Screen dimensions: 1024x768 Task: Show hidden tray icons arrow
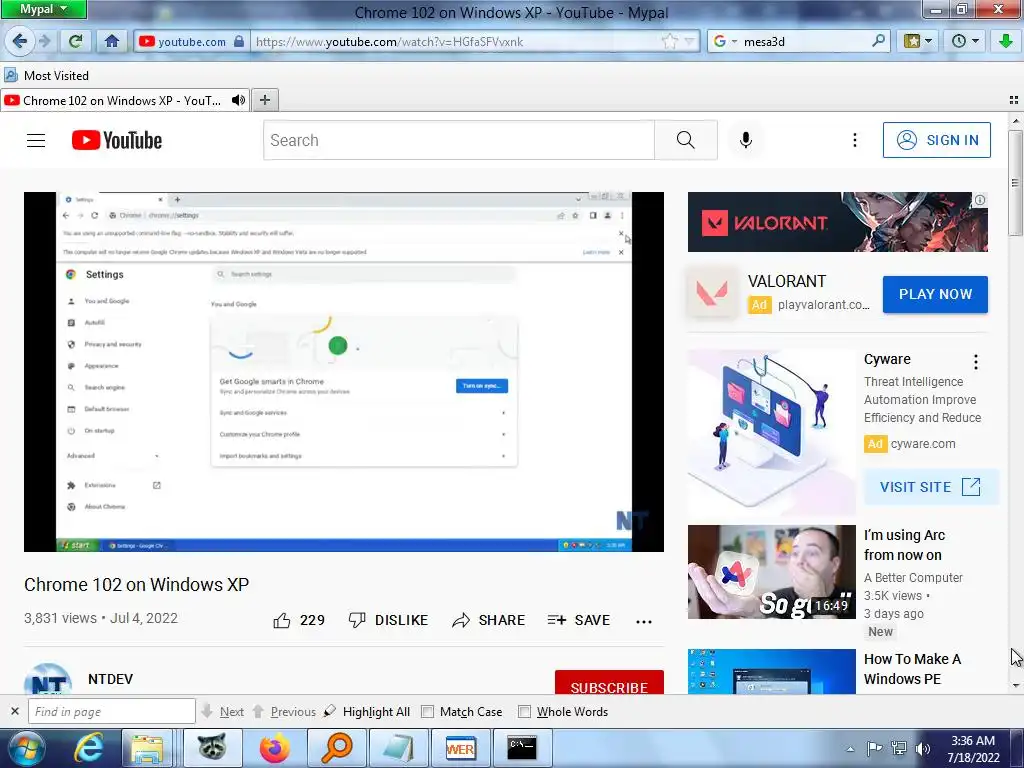point(850,749)
